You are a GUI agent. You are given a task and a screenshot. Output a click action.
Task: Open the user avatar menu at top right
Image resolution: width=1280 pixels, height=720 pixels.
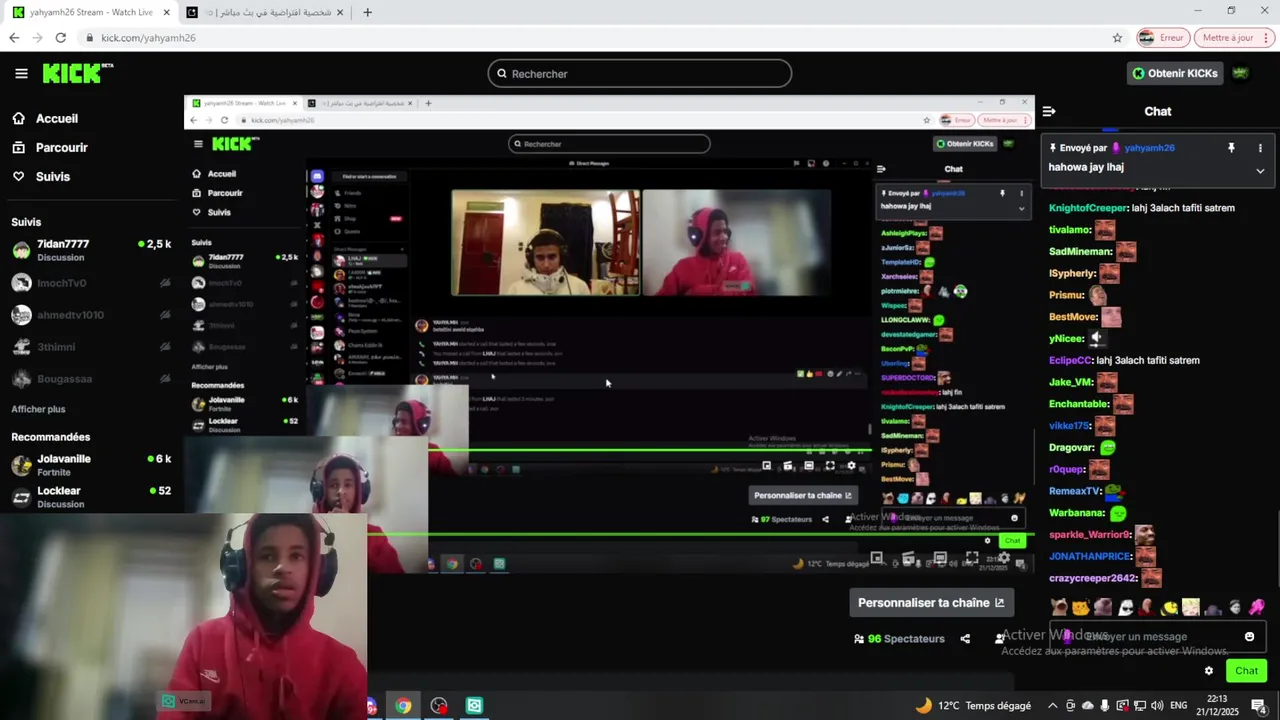click(x=1240, y=73)
